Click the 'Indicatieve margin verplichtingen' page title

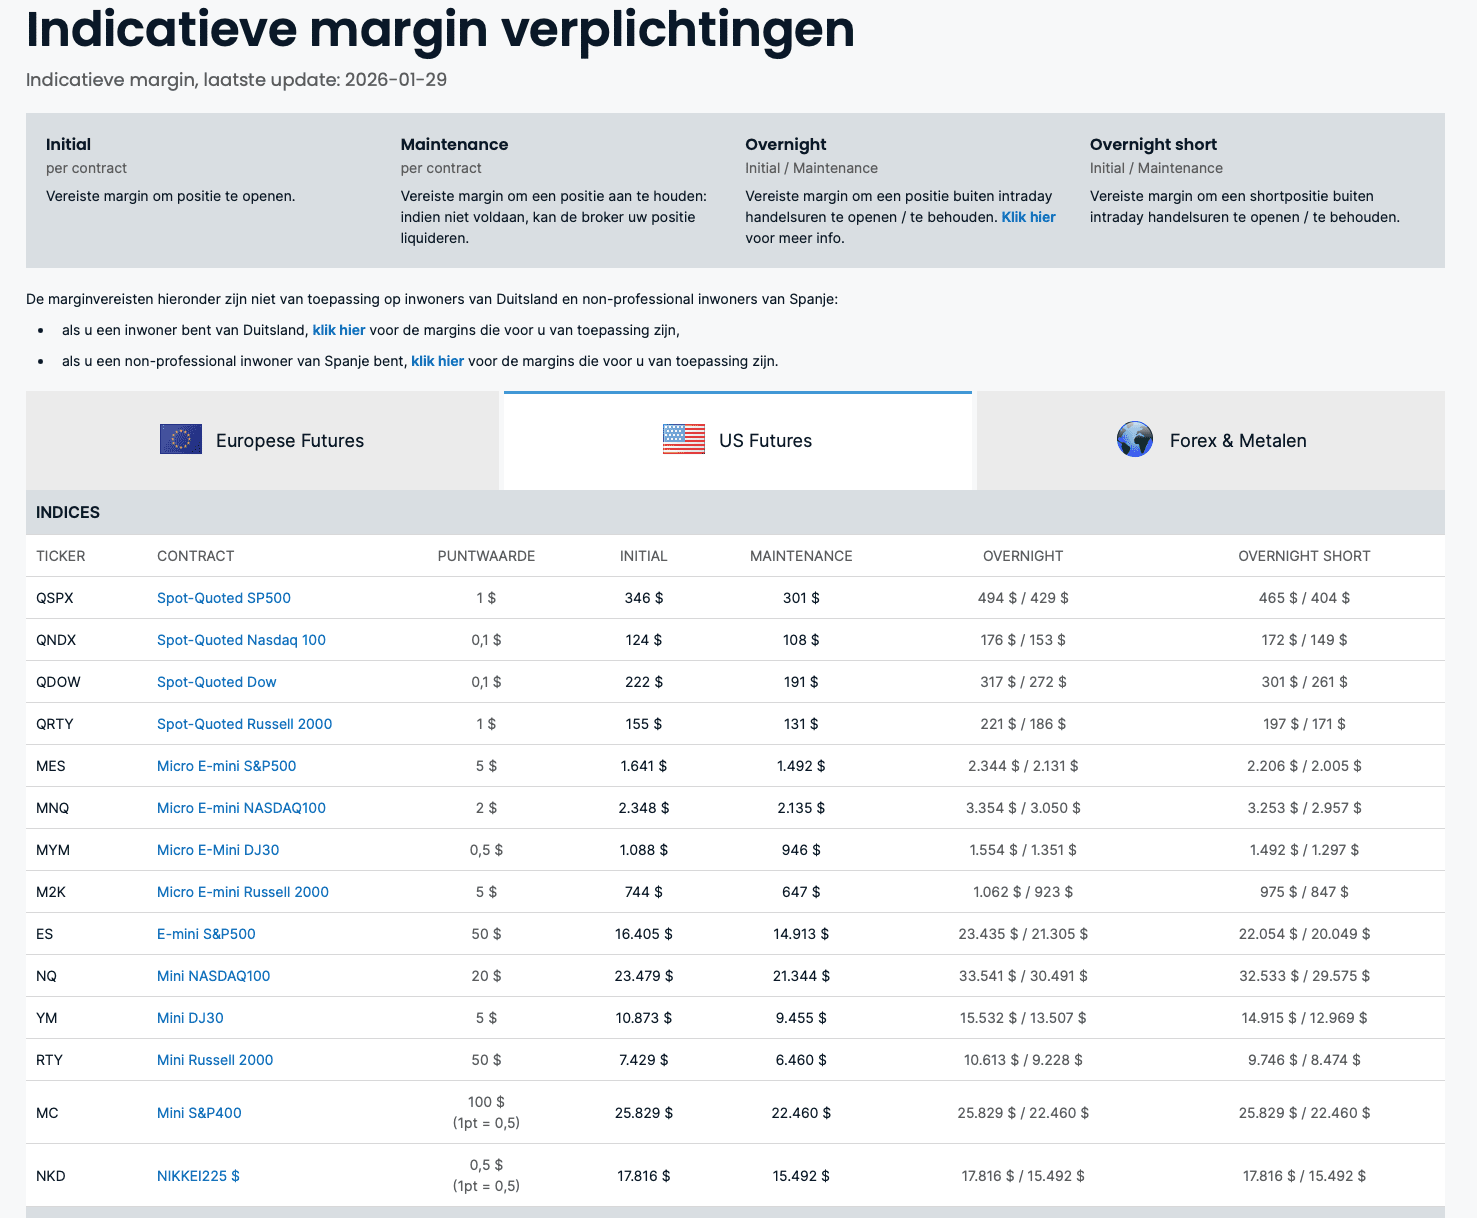pyautogui.click(x=440, y=29)
